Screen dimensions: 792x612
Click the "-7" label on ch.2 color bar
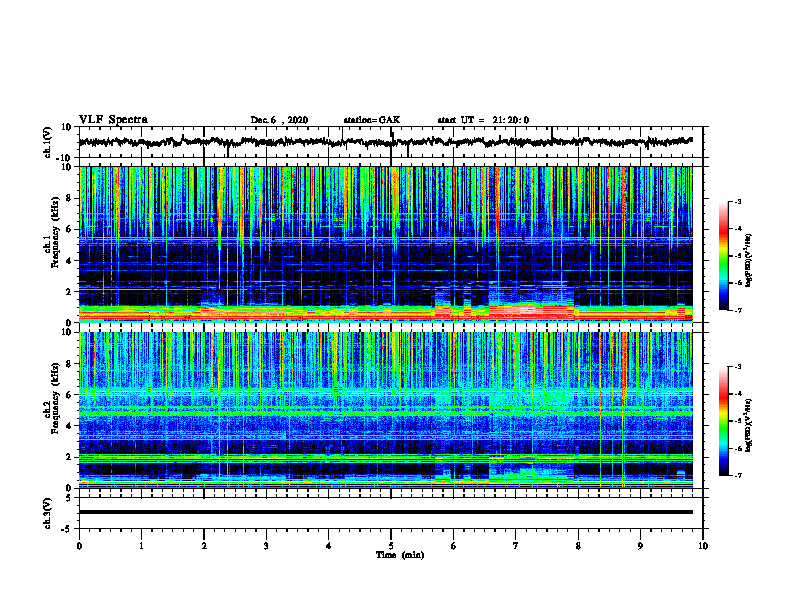737,475
